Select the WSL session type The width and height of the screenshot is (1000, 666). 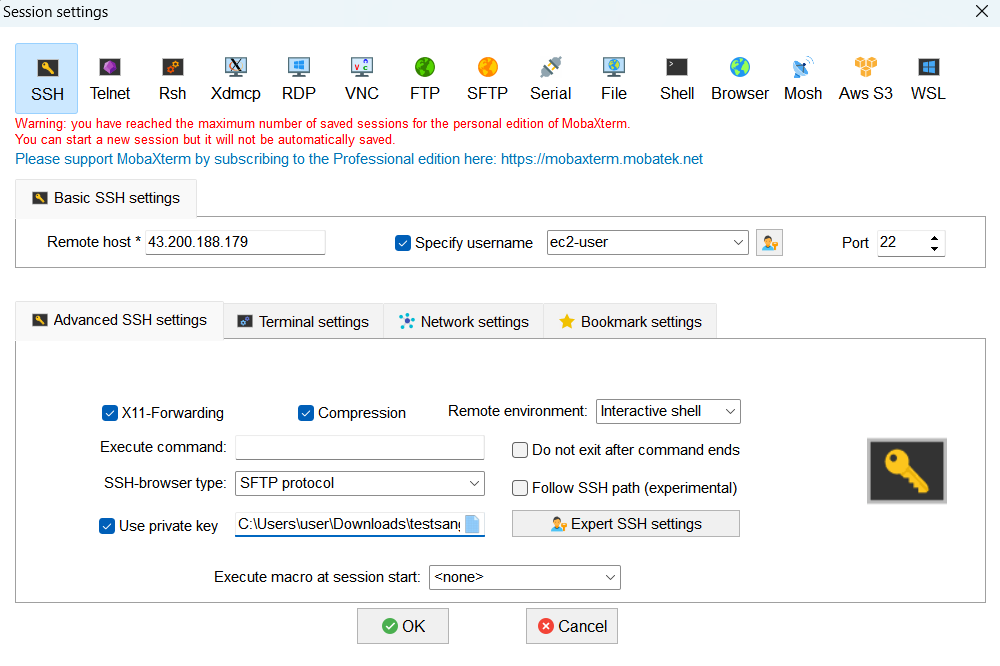click(x=928, y=78)
